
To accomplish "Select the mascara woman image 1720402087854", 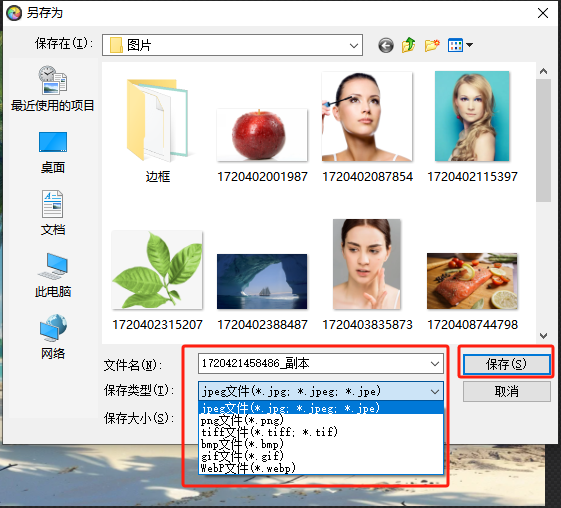I will click(367, 128).
